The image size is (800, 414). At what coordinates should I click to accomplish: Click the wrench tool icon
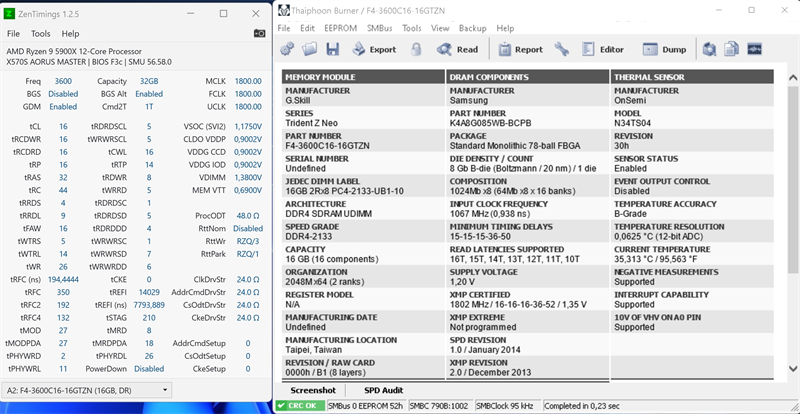click(562, 49)
